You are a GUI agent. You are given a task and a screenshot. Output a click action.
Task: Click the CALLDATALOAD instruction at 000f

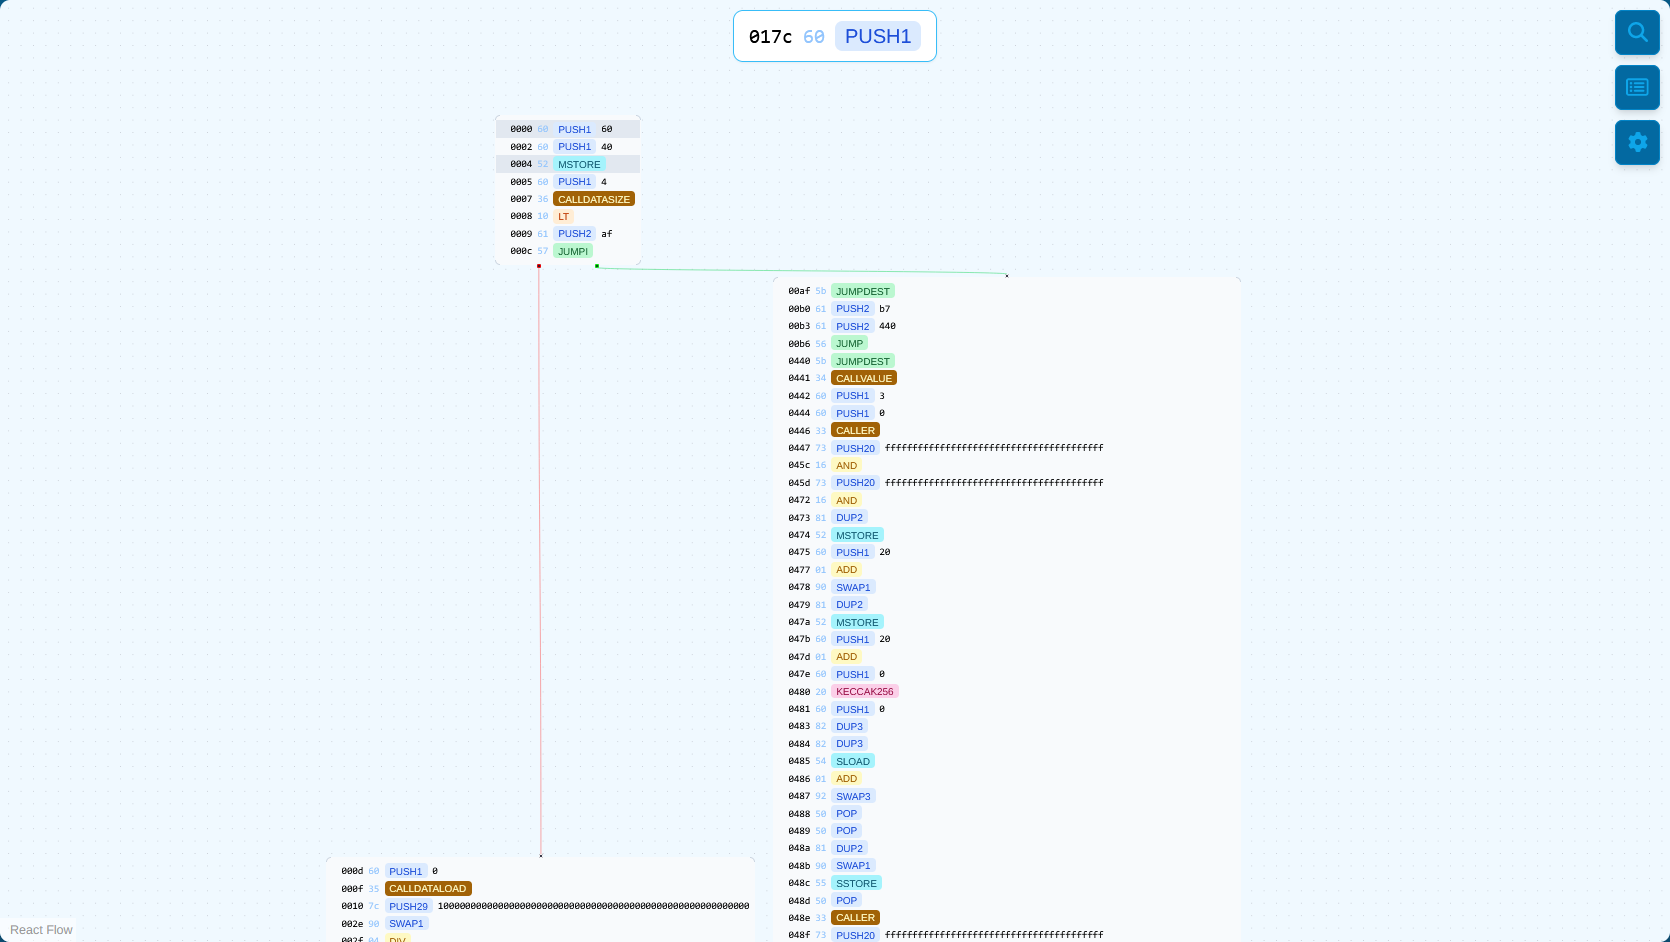[x=428, y=888]
